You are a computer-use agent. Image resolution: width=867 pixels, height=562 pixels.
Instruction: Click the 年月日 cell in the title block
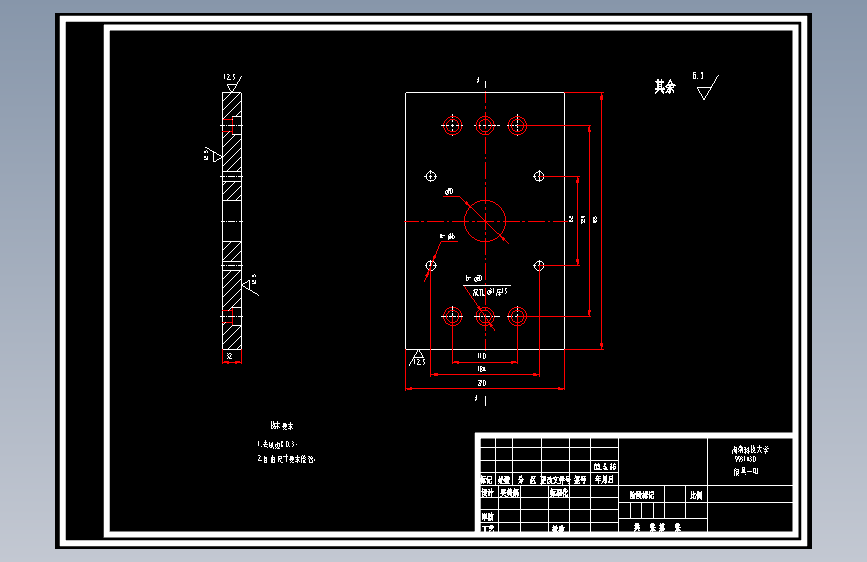[604, 479]
